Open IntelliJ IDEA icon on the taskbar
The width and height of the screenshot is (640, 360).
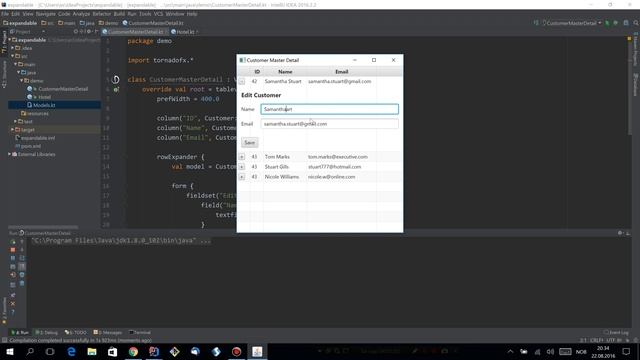[x=154, y=351]
